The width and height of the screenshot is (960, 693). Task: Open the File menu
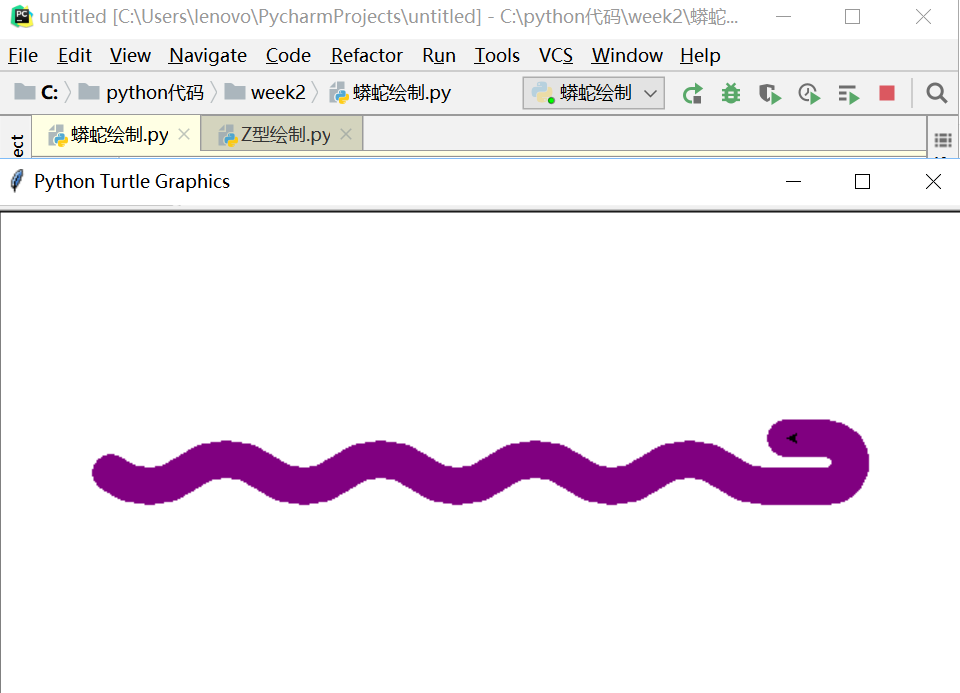tap(23, 56)
